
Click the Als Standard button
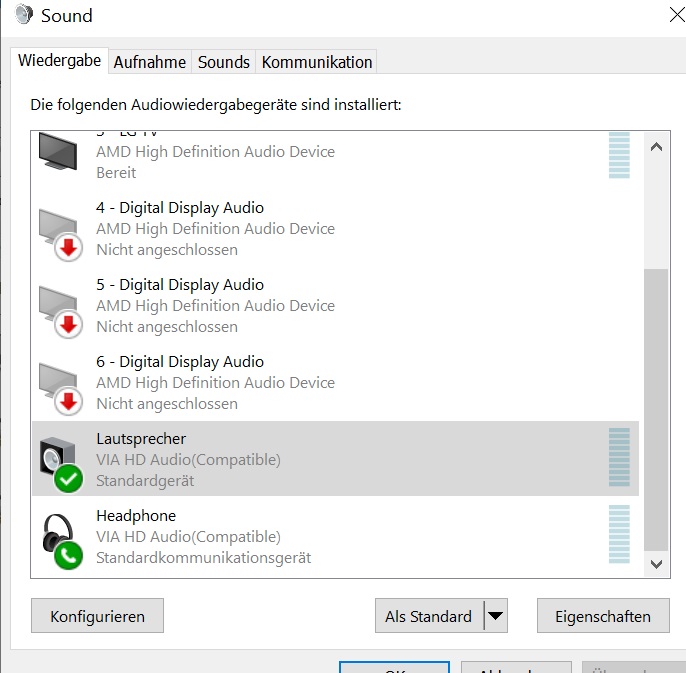[429, 616]
